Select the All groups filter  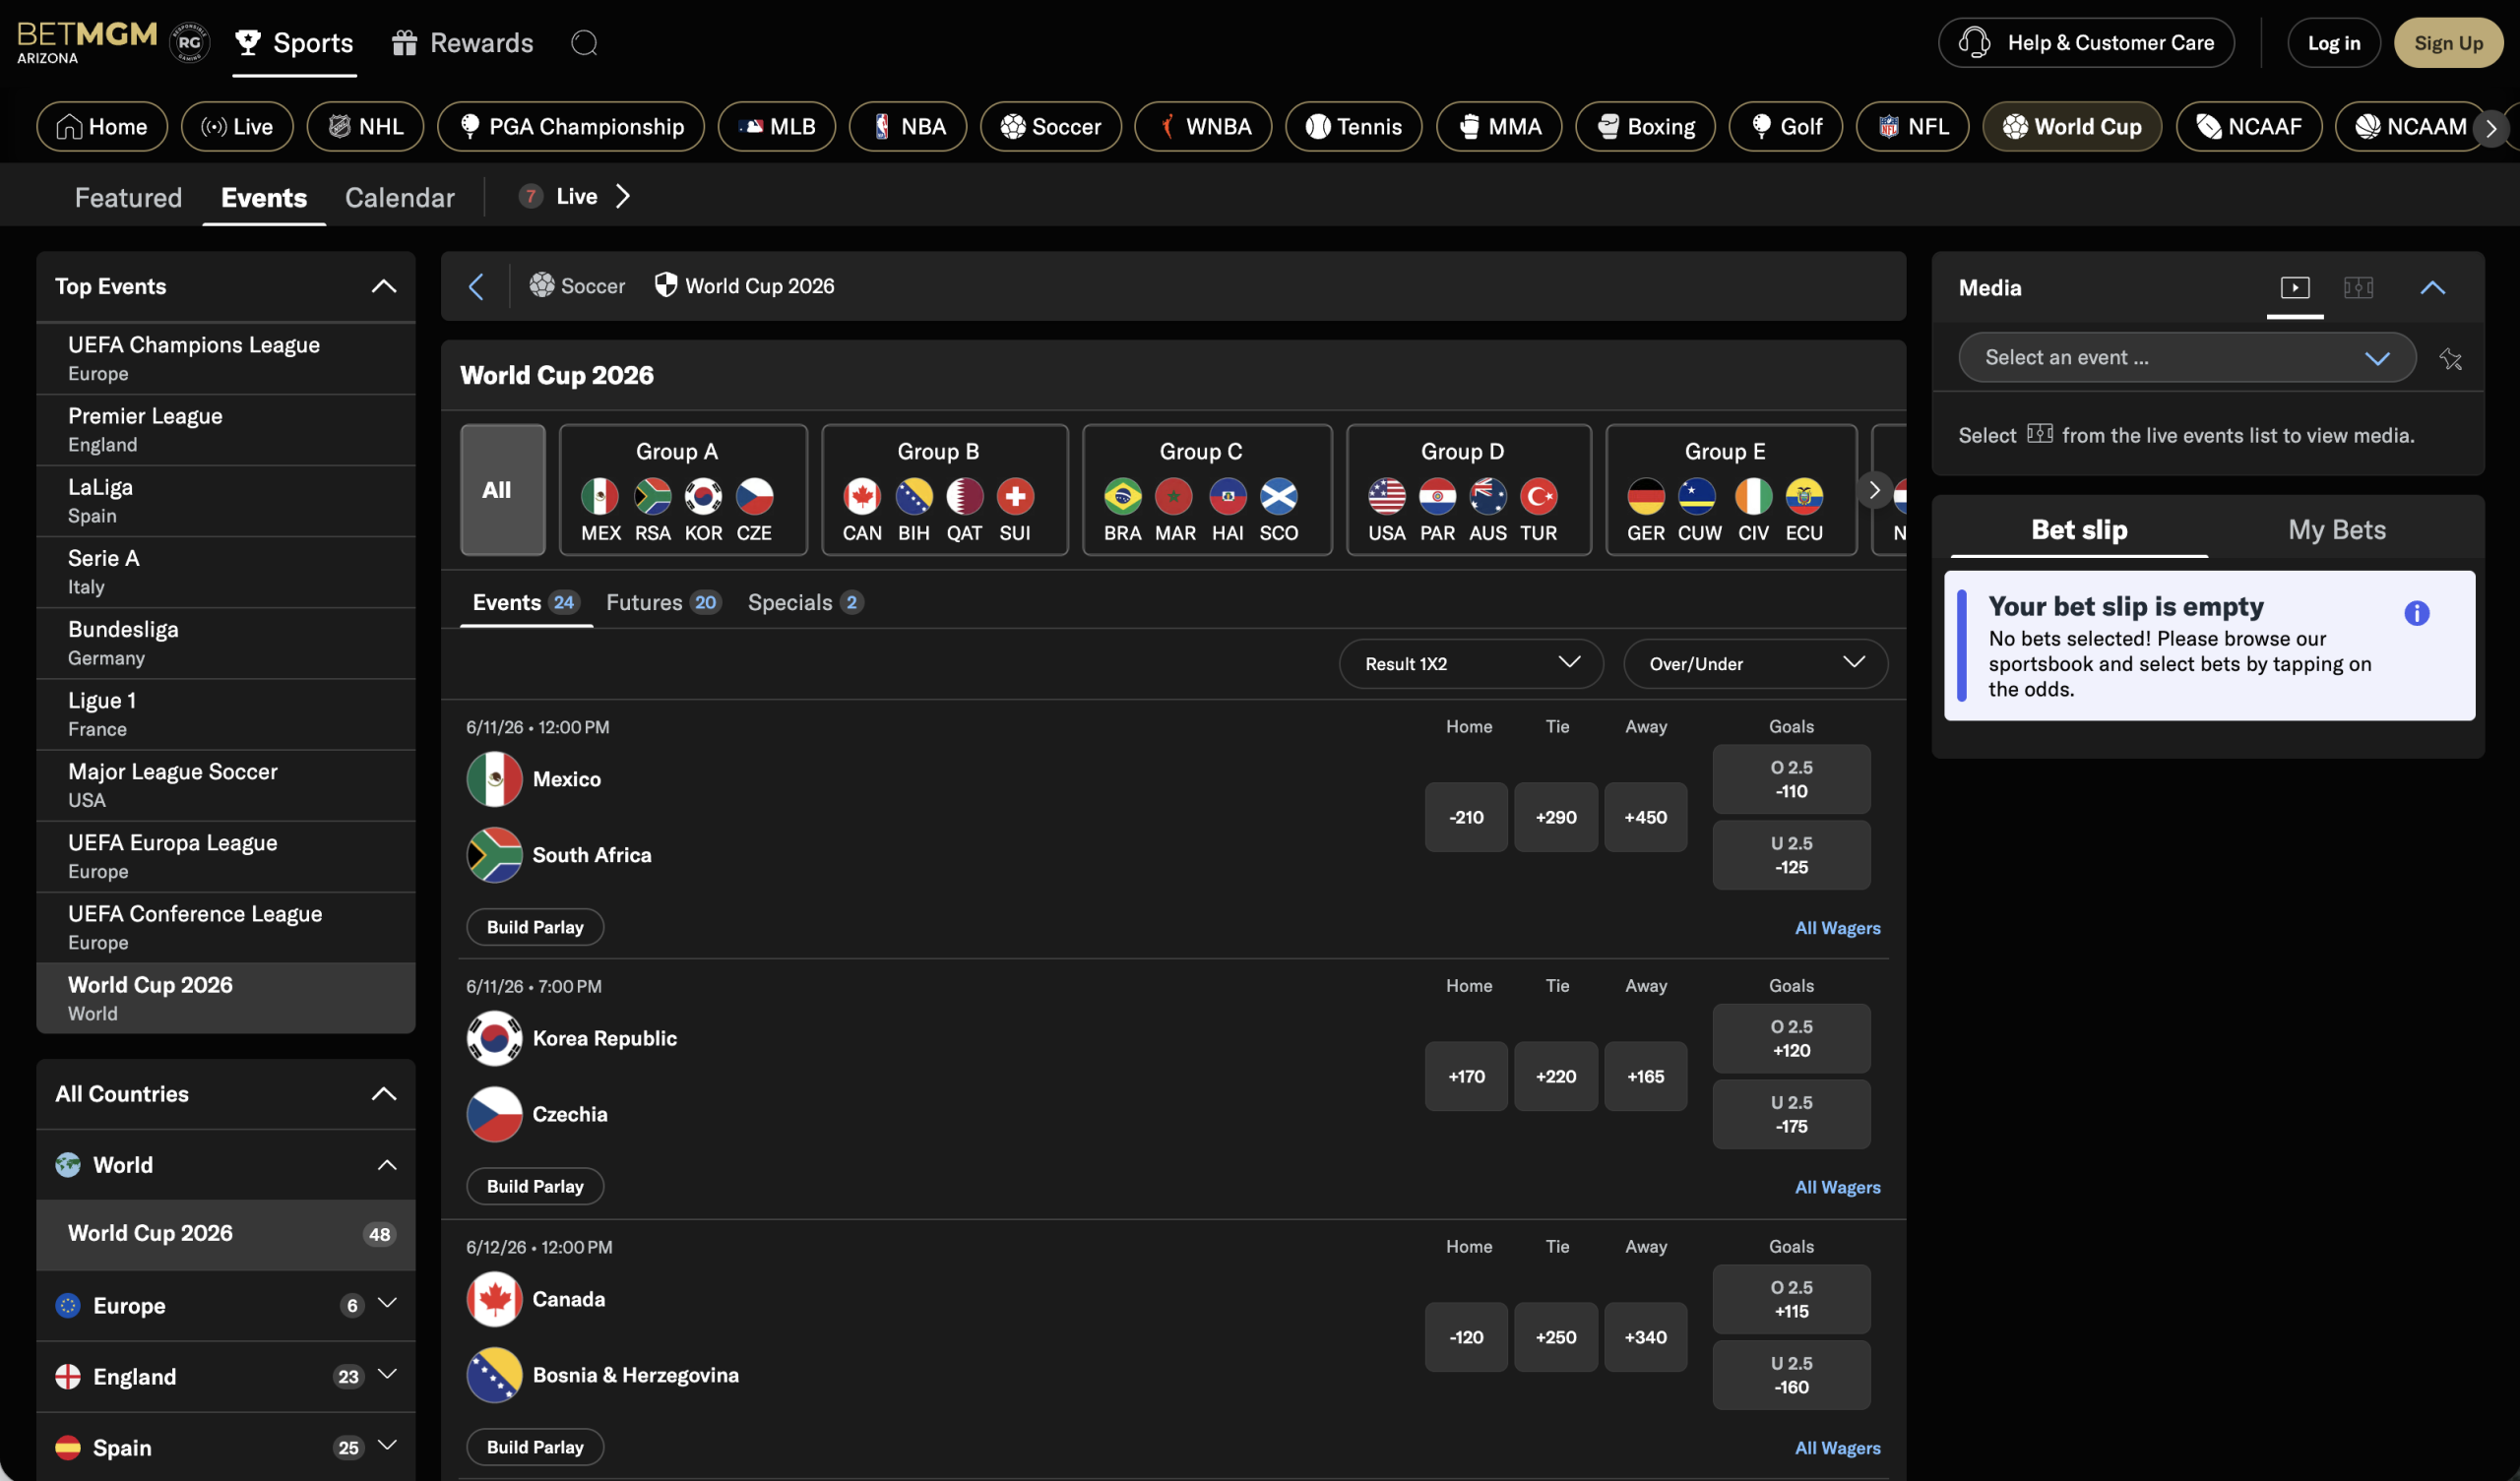coord(503,490)
